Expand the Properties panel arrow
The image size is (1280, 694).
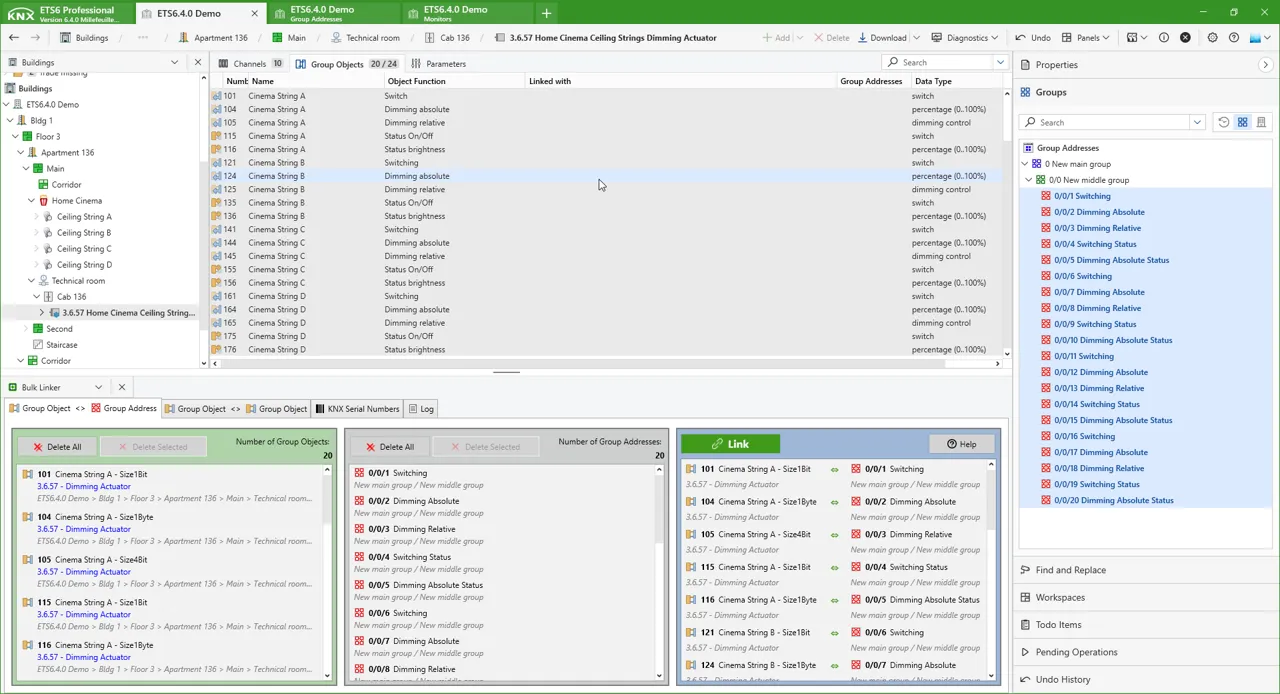1265,65
